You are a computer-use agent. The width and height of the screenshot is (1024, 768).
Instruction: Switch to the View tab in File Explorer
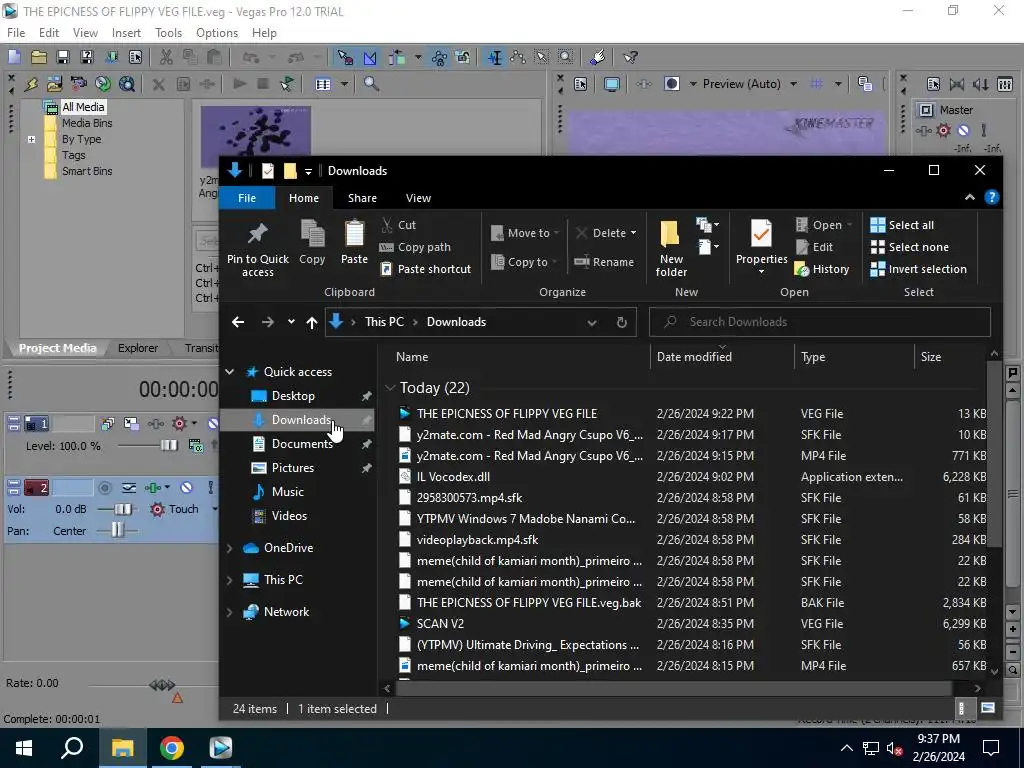418,198
